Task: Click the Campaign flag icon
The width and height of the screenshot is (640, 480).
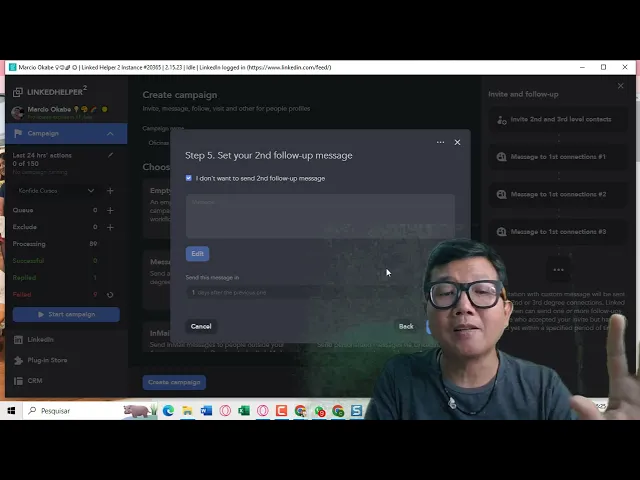Action: [18, 133]
